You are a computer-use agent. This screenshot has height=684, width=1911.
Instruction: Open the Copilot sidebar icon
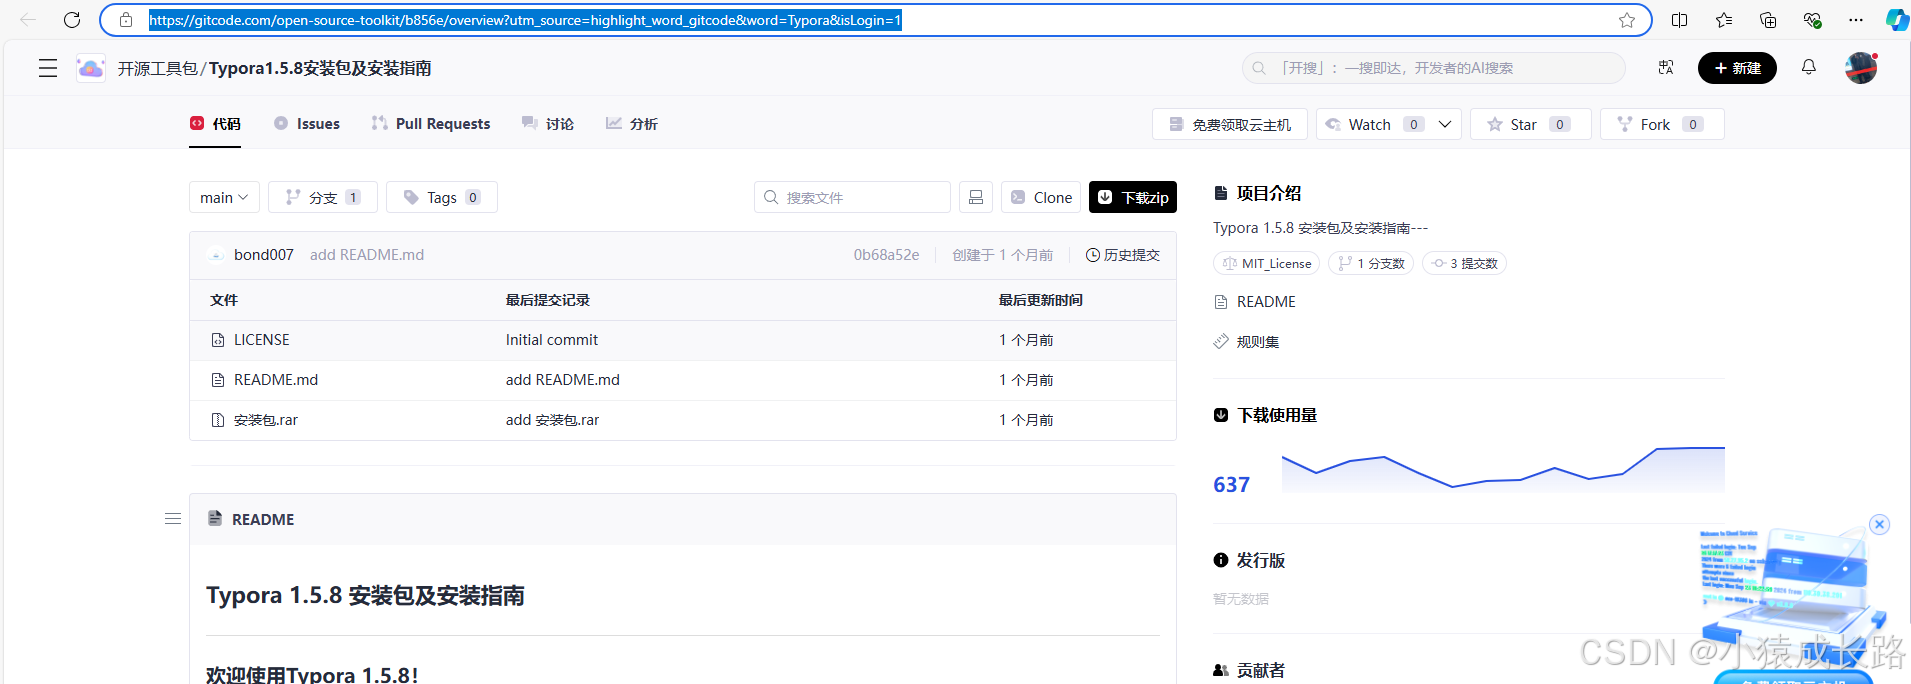(1896, 20)
